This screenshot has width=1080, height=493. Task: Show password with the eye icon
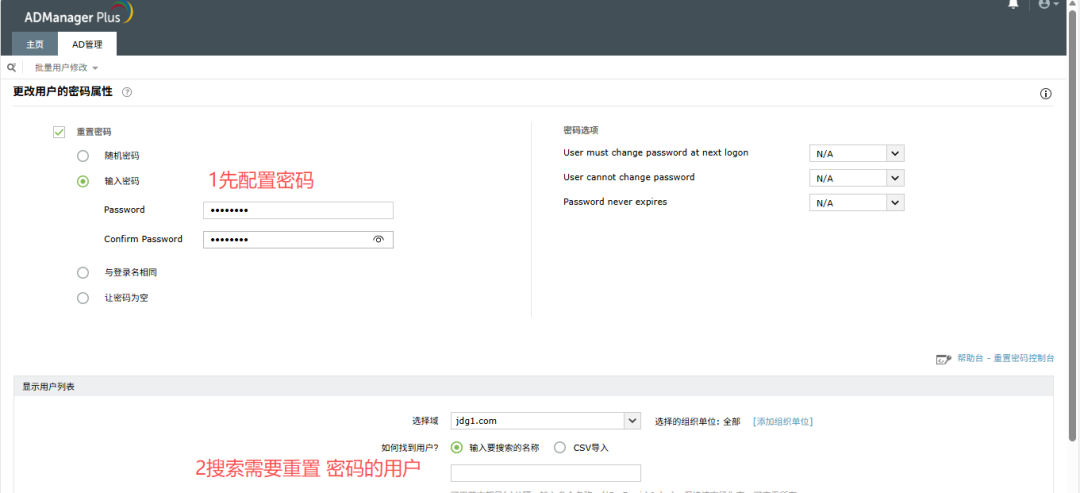pos(378,240)
